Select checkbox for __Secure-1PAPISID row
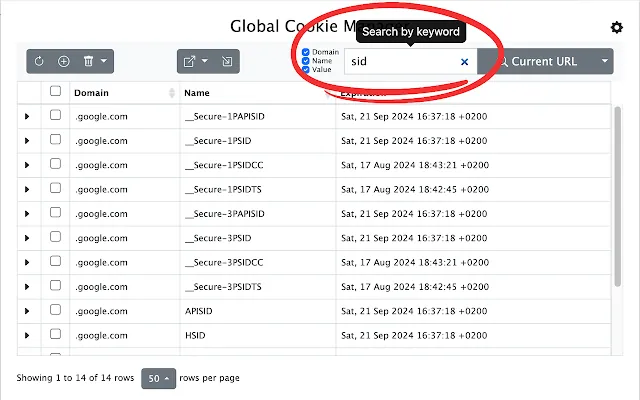 coord(55,115)
